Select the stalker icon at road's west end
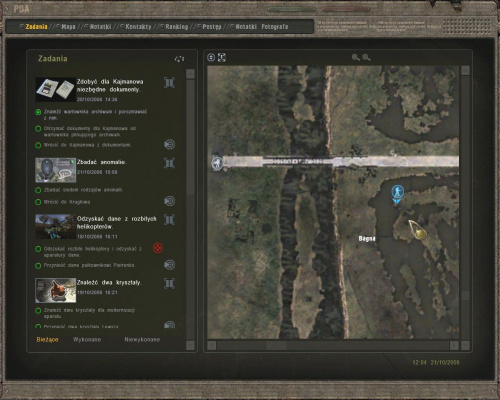Screen dimensions: 500x400 coord(217,163)
